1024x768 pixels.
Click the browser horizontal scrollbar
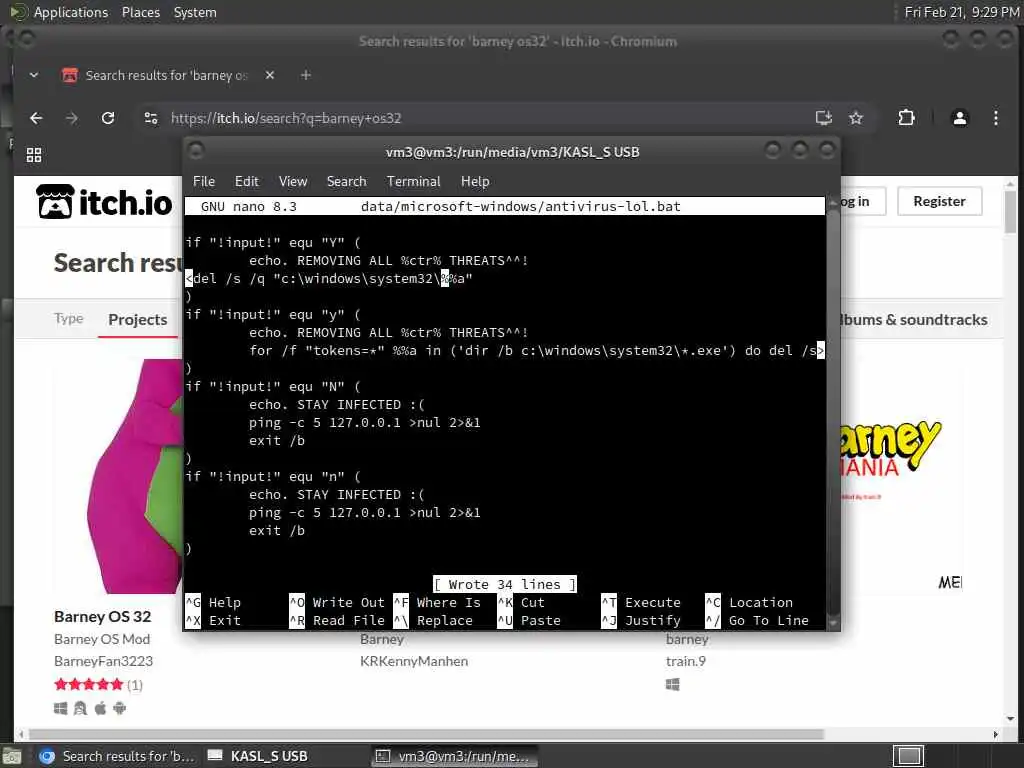[426, 735]
